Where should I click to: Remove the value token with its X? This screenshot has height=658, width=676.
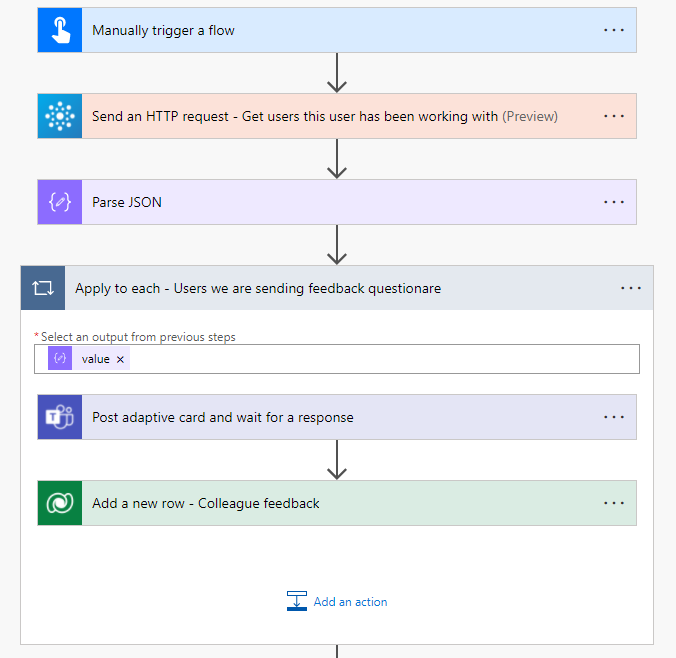click(x=121, y=360)
